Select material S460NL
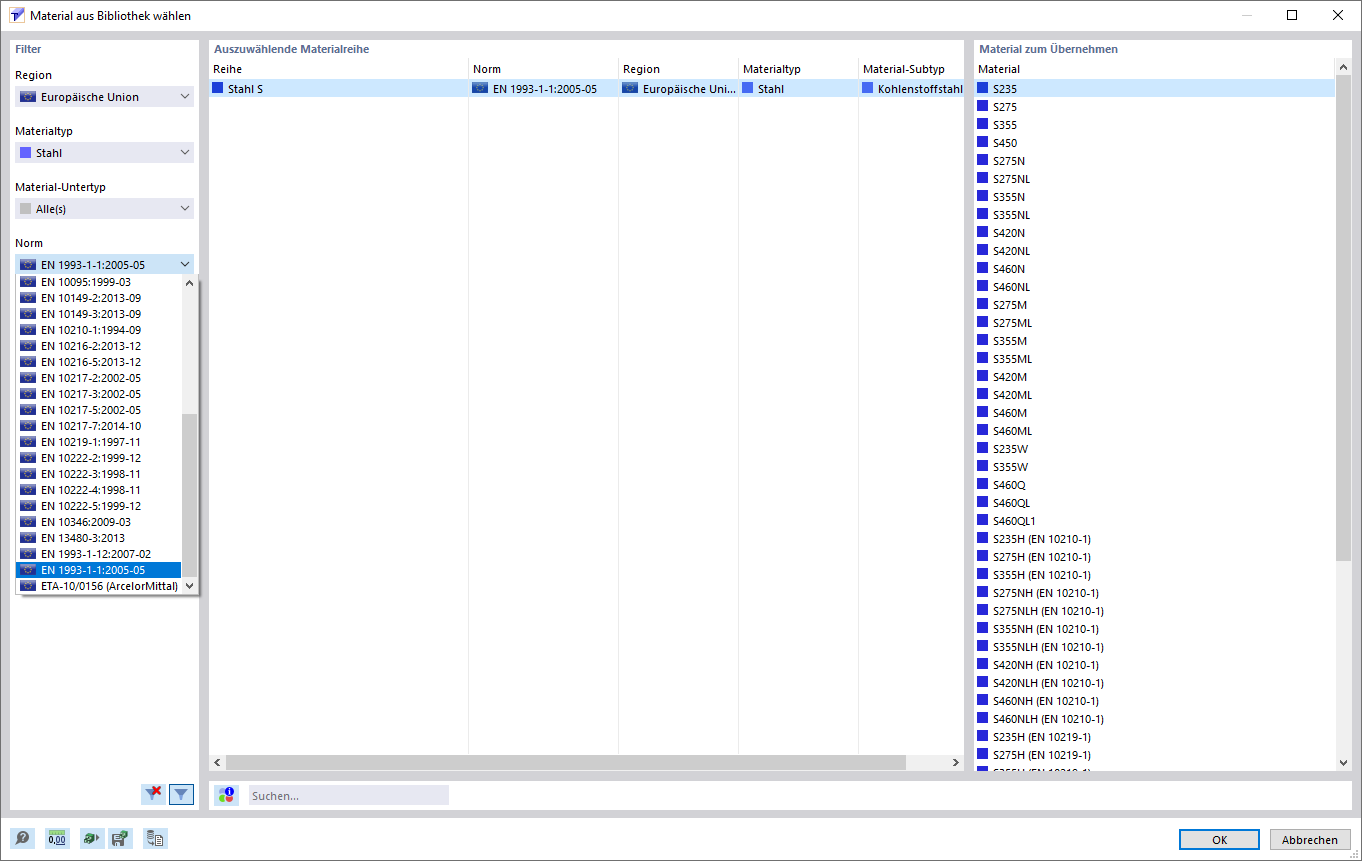Screen dimensions: 1362x861 click(1155, 287)
